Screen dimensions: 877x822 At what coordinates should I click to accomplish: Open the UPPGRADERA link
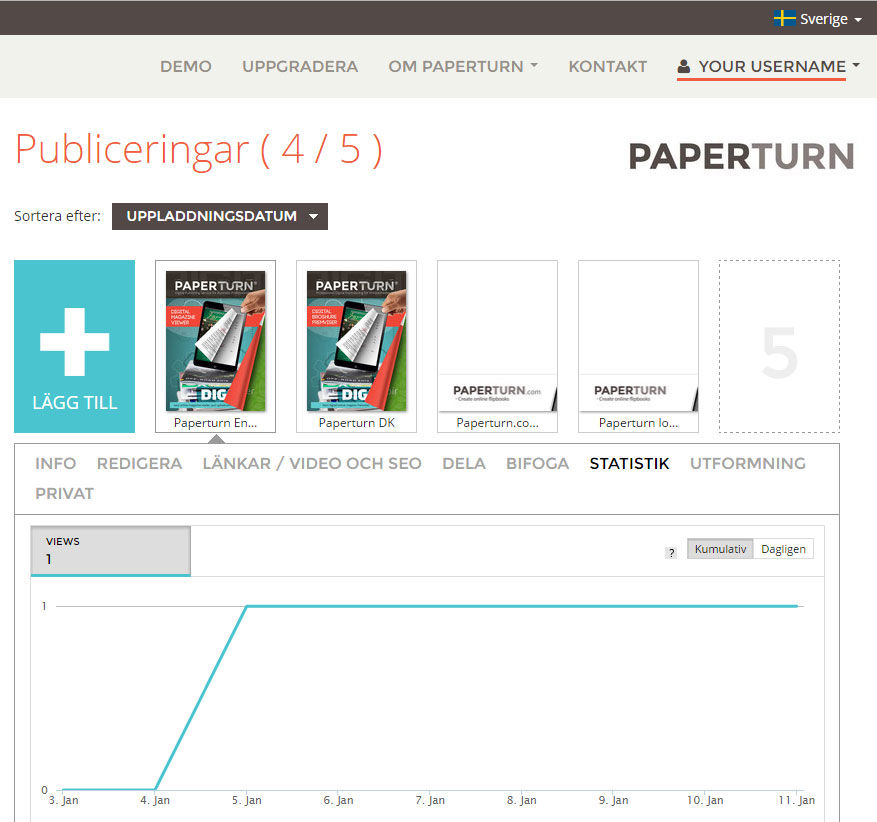pos(300,67)
